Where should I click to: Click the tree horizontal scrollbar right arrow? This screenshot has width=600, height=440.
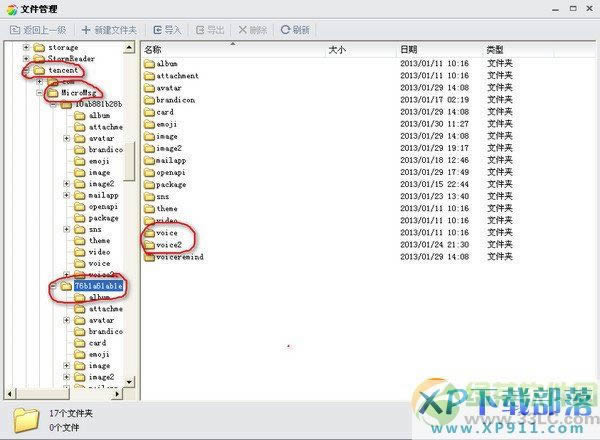pyautogui.click(x=118, y=394)
